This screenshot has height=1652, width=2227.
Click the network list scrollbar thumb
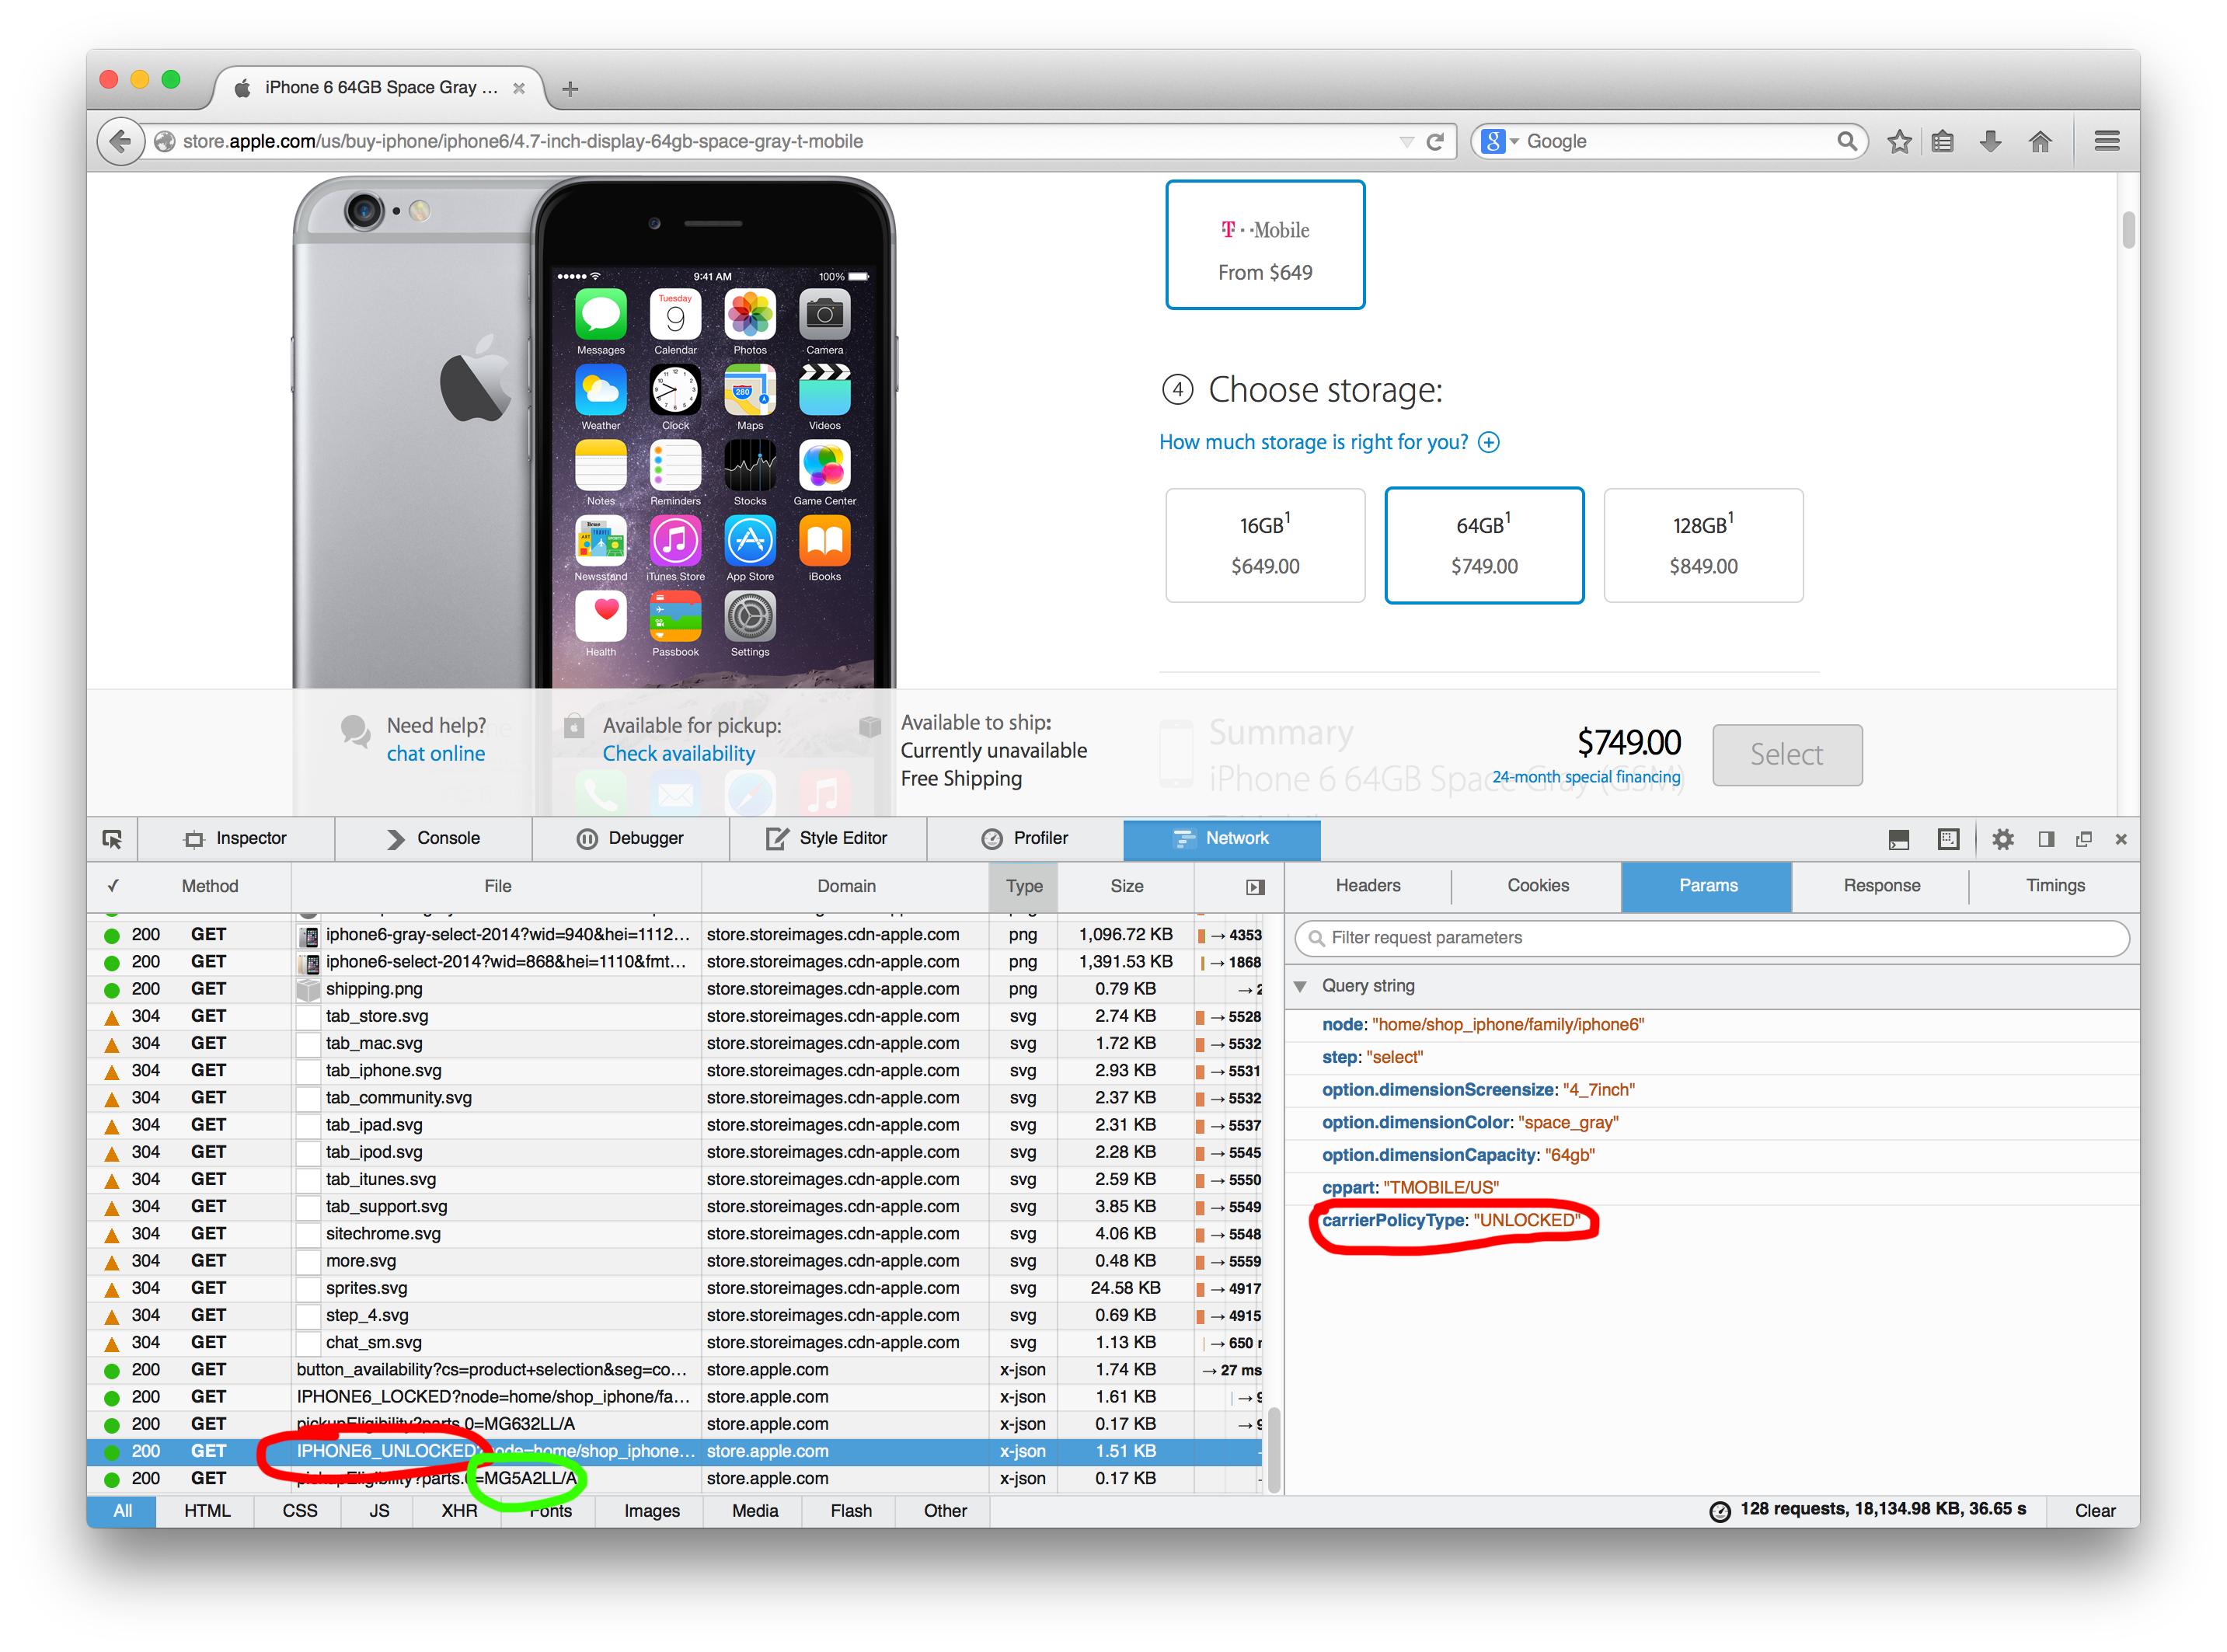[1273, 1450]
